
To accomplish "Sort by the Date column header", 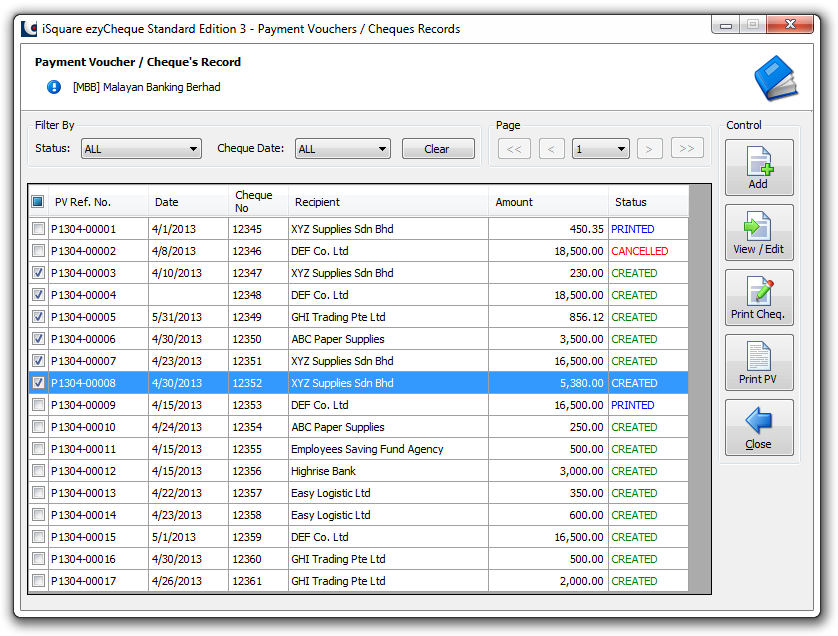I will (x=189, y=201).
